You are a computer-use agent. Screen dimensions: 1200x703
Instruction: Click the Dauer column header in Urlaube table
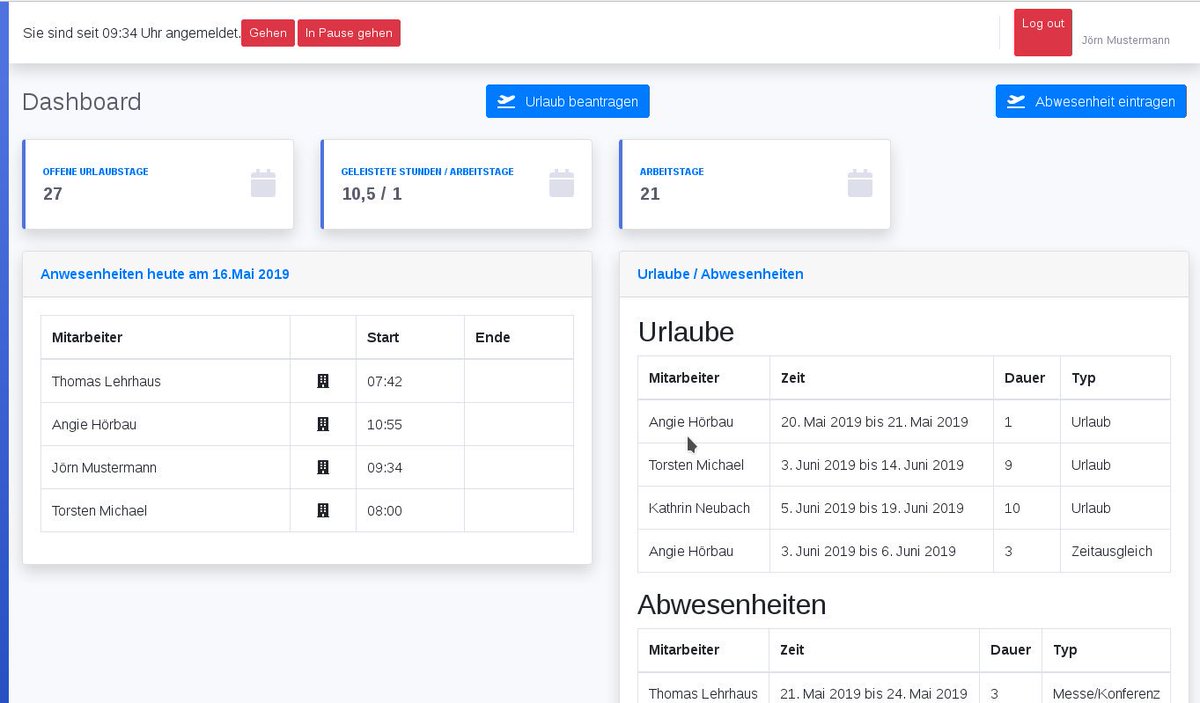[x=1025, y=378]
